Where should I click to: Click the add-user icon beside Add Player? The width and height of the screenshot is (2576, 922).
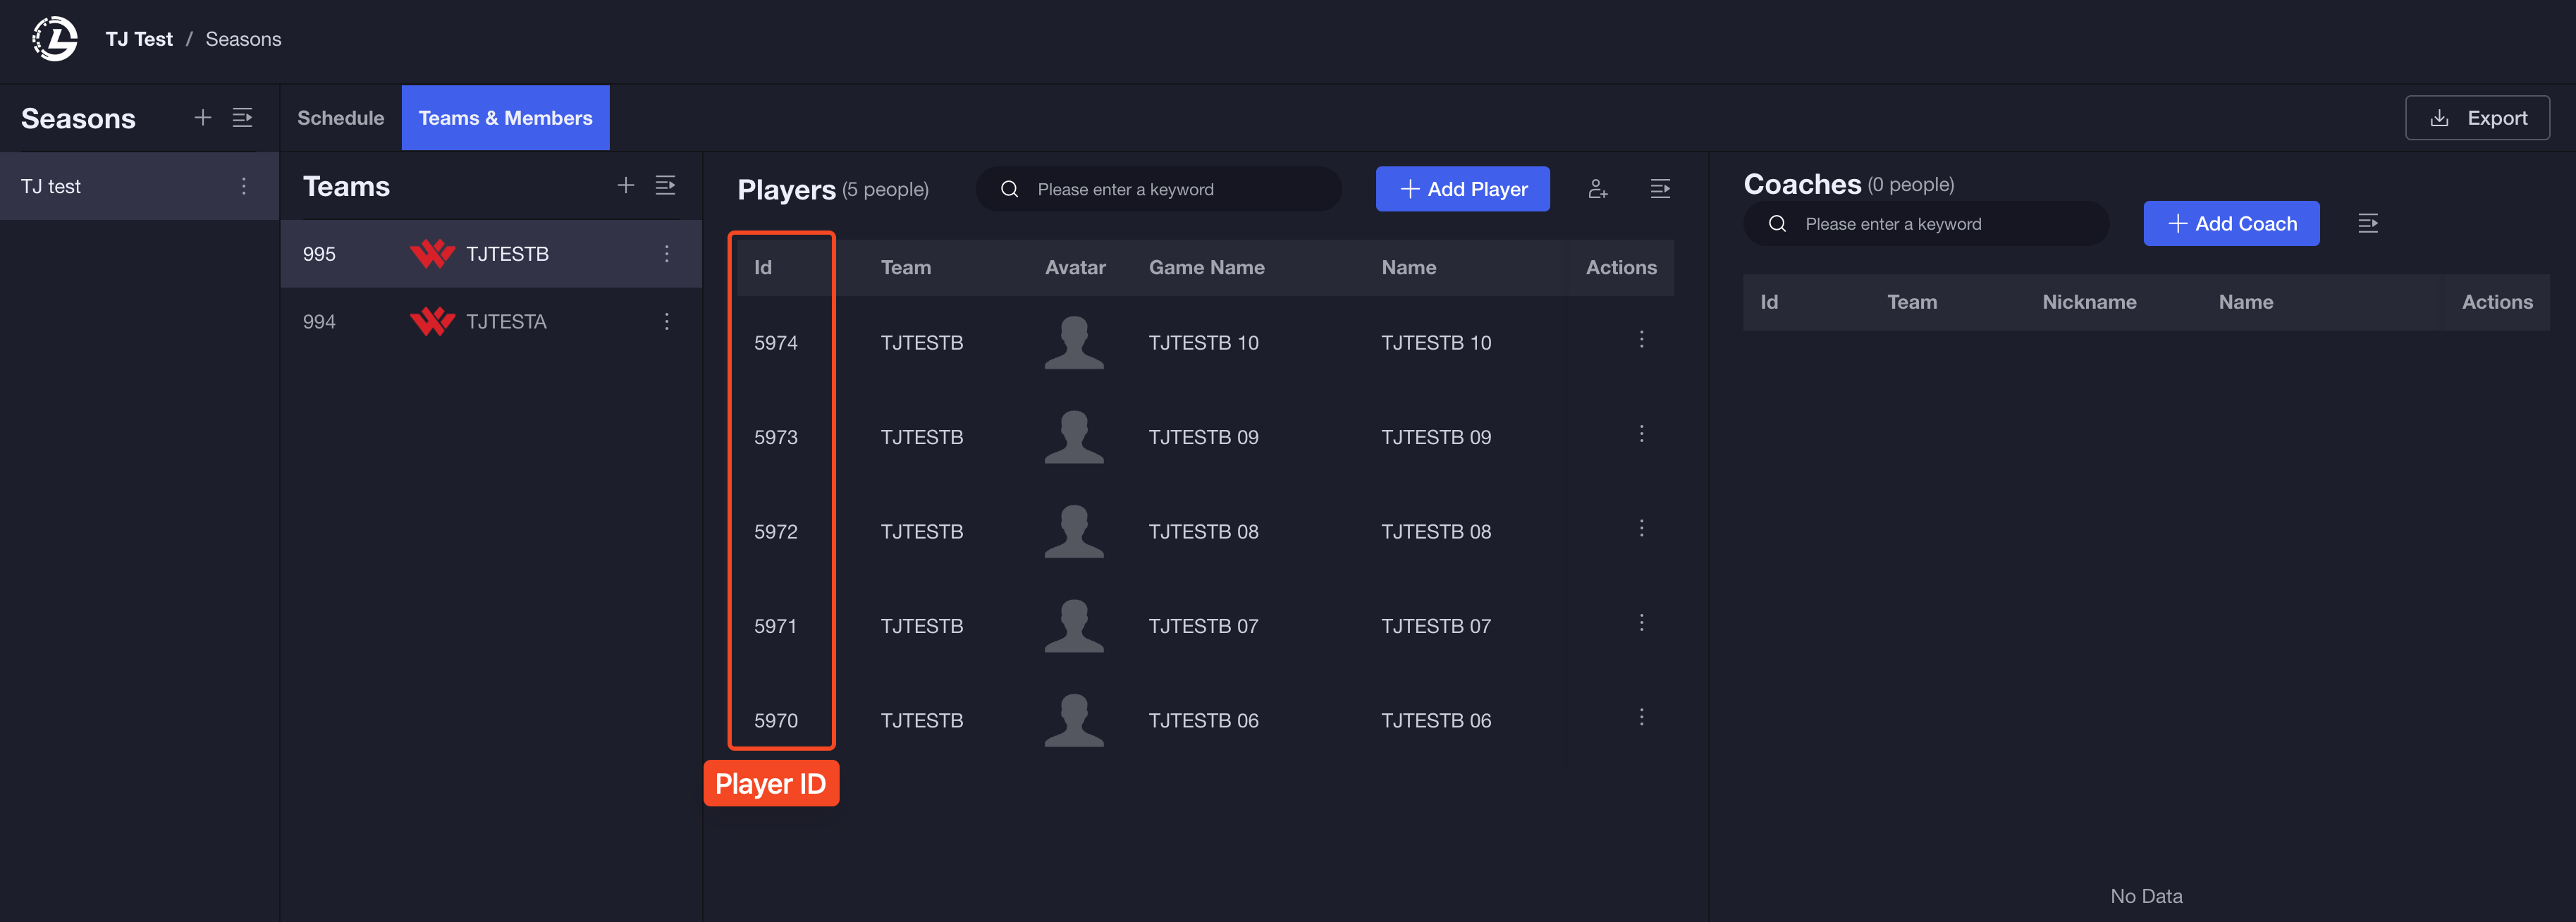click(1597, 189)
